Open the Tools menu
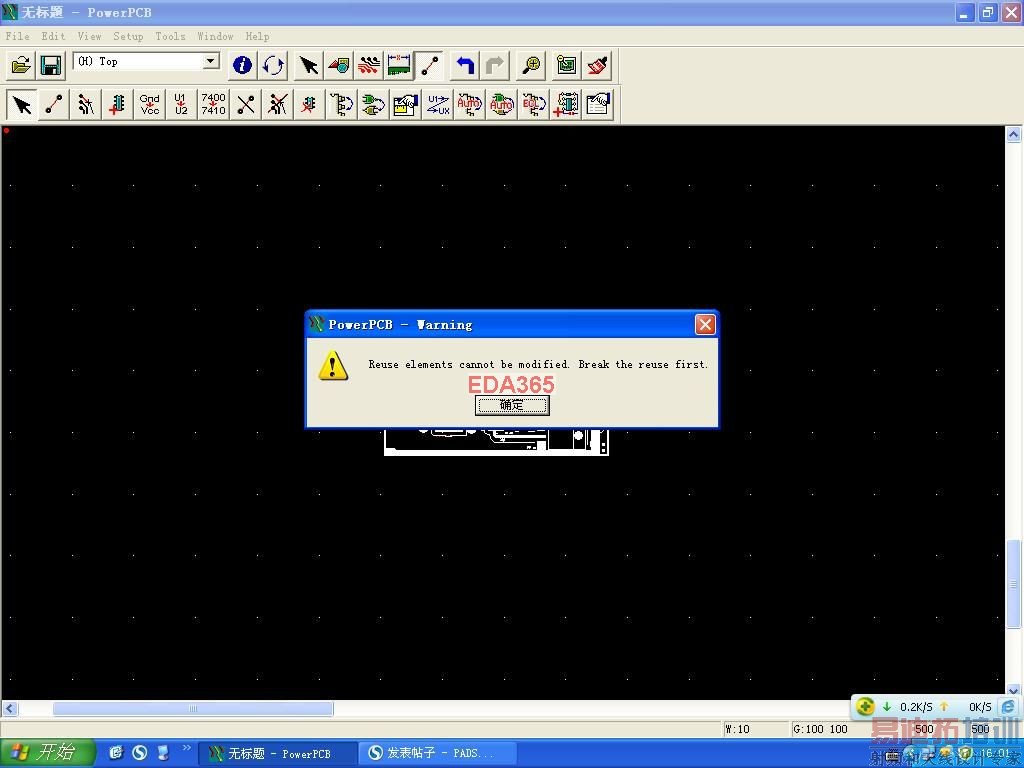Viewport: 1024px width, 768px height. (x=170, y=36)
